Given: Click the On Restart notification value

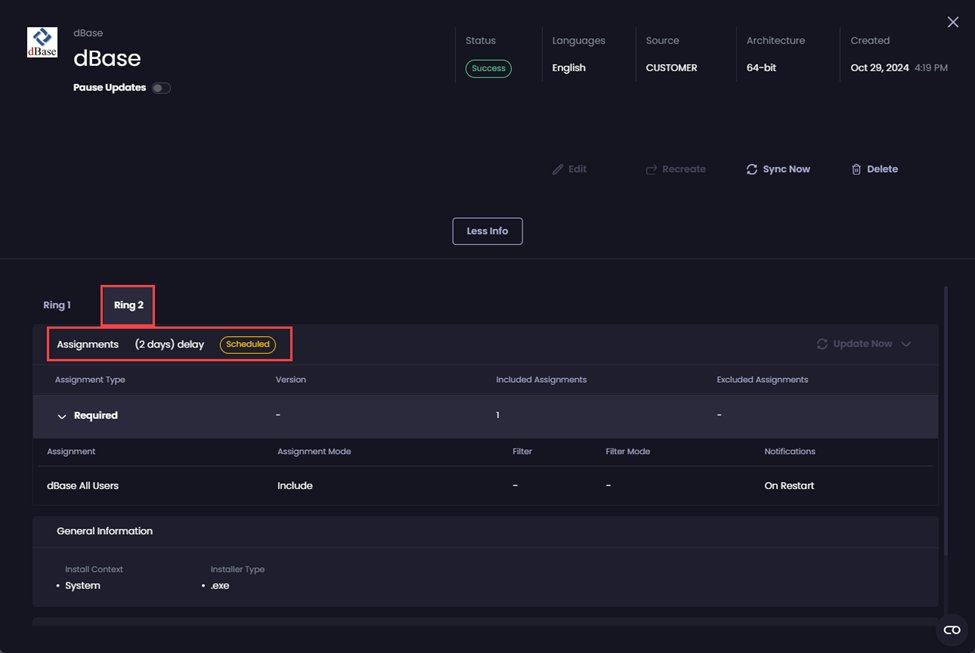Looking at the screenshot, I should 789,486.
